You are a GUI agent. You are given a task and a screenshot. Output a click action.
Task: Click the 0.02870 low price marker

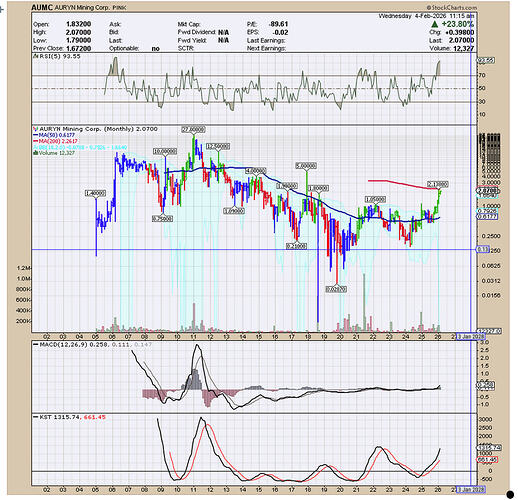(336, 289)
